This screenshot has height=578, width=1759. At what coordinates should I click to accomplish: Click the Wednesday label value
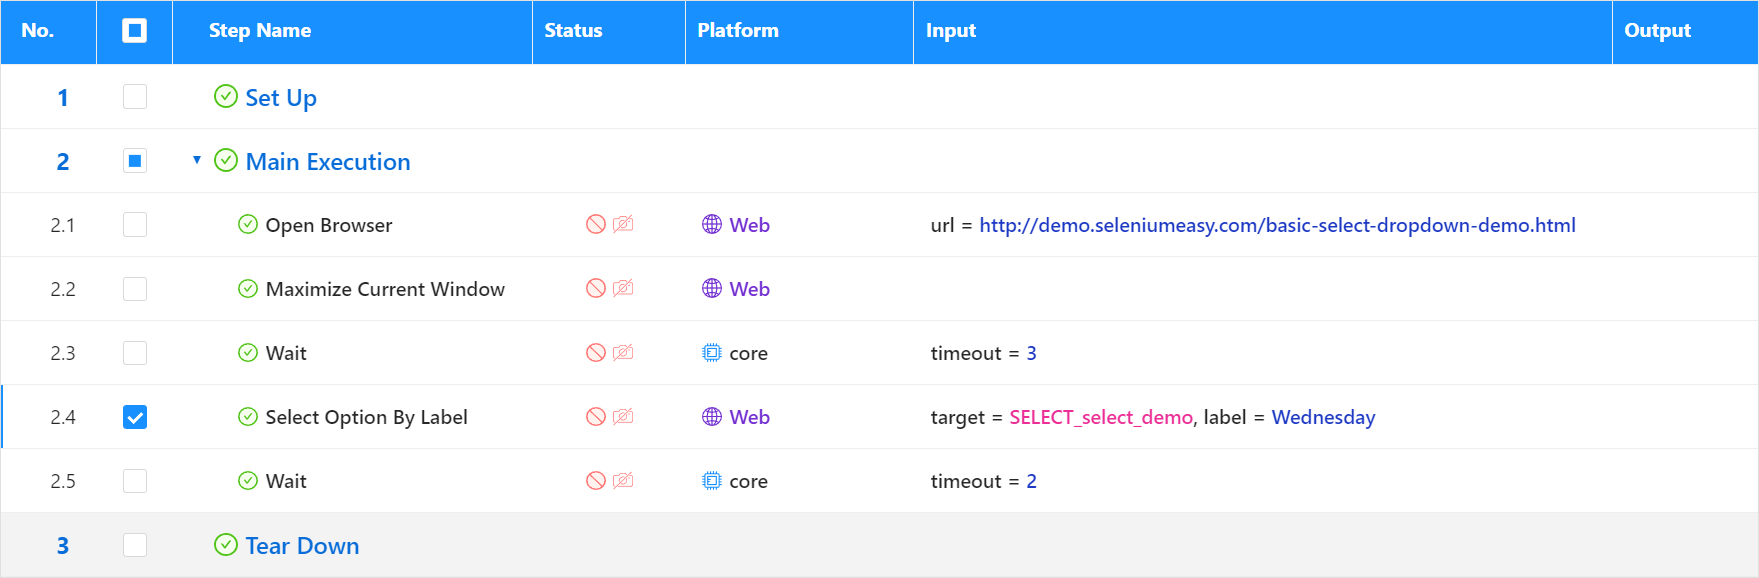[x=1323, y=417]
